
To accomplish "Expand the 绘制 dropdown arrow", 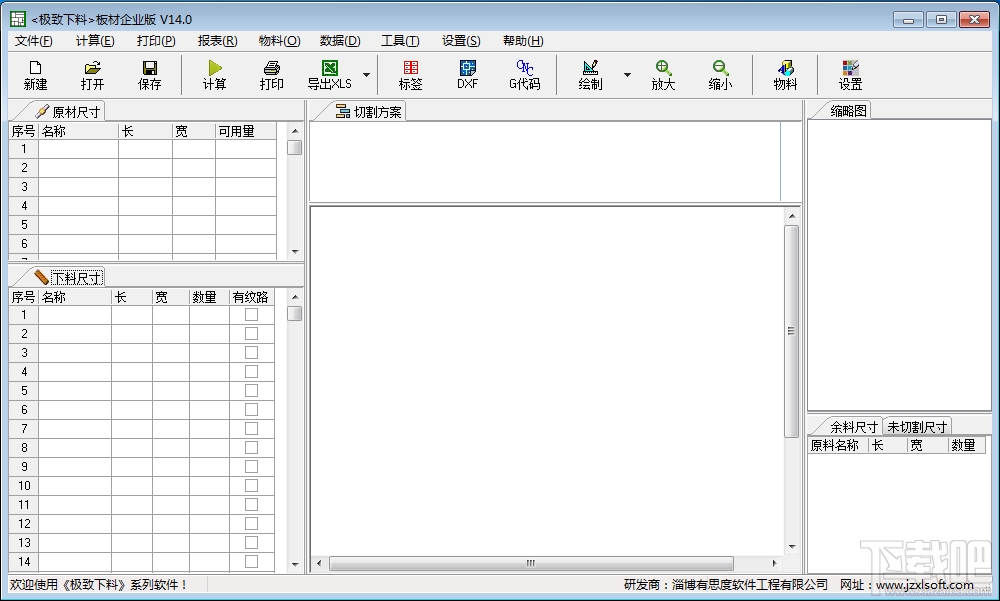I will tap(627, 75).
